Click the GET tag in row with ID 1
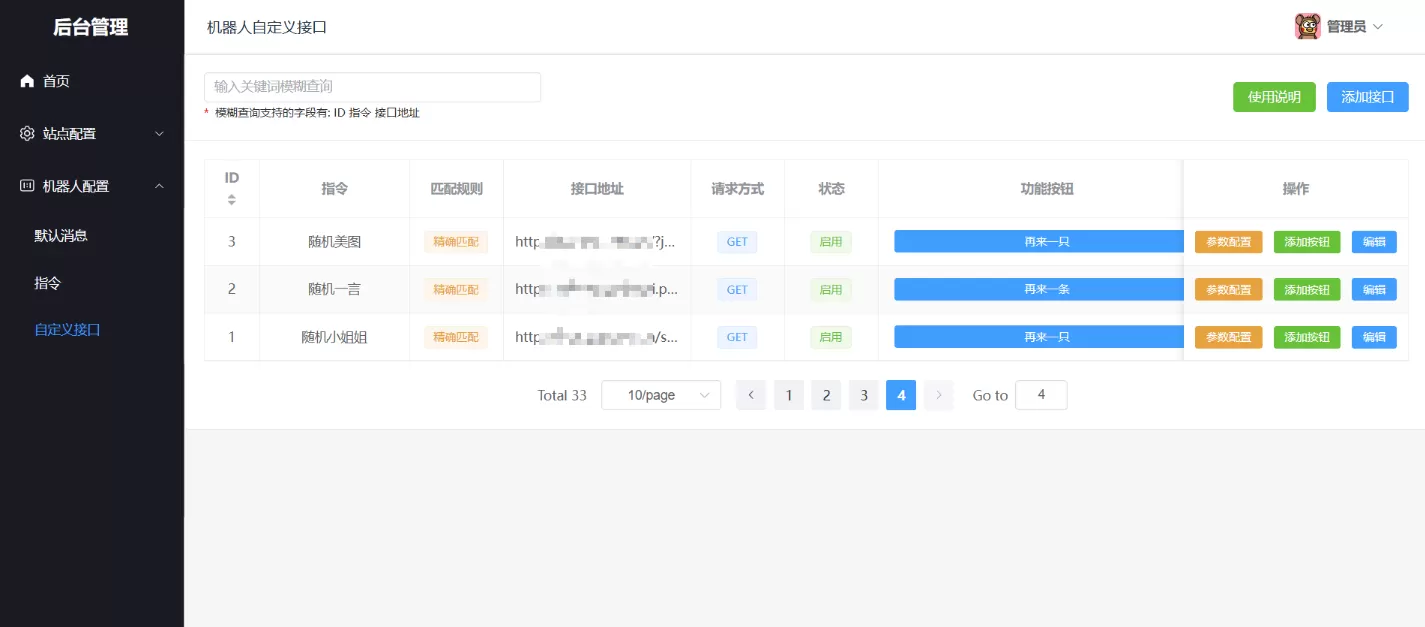The width and height of the screenshot is (1425, 627). tap(736, 337)
